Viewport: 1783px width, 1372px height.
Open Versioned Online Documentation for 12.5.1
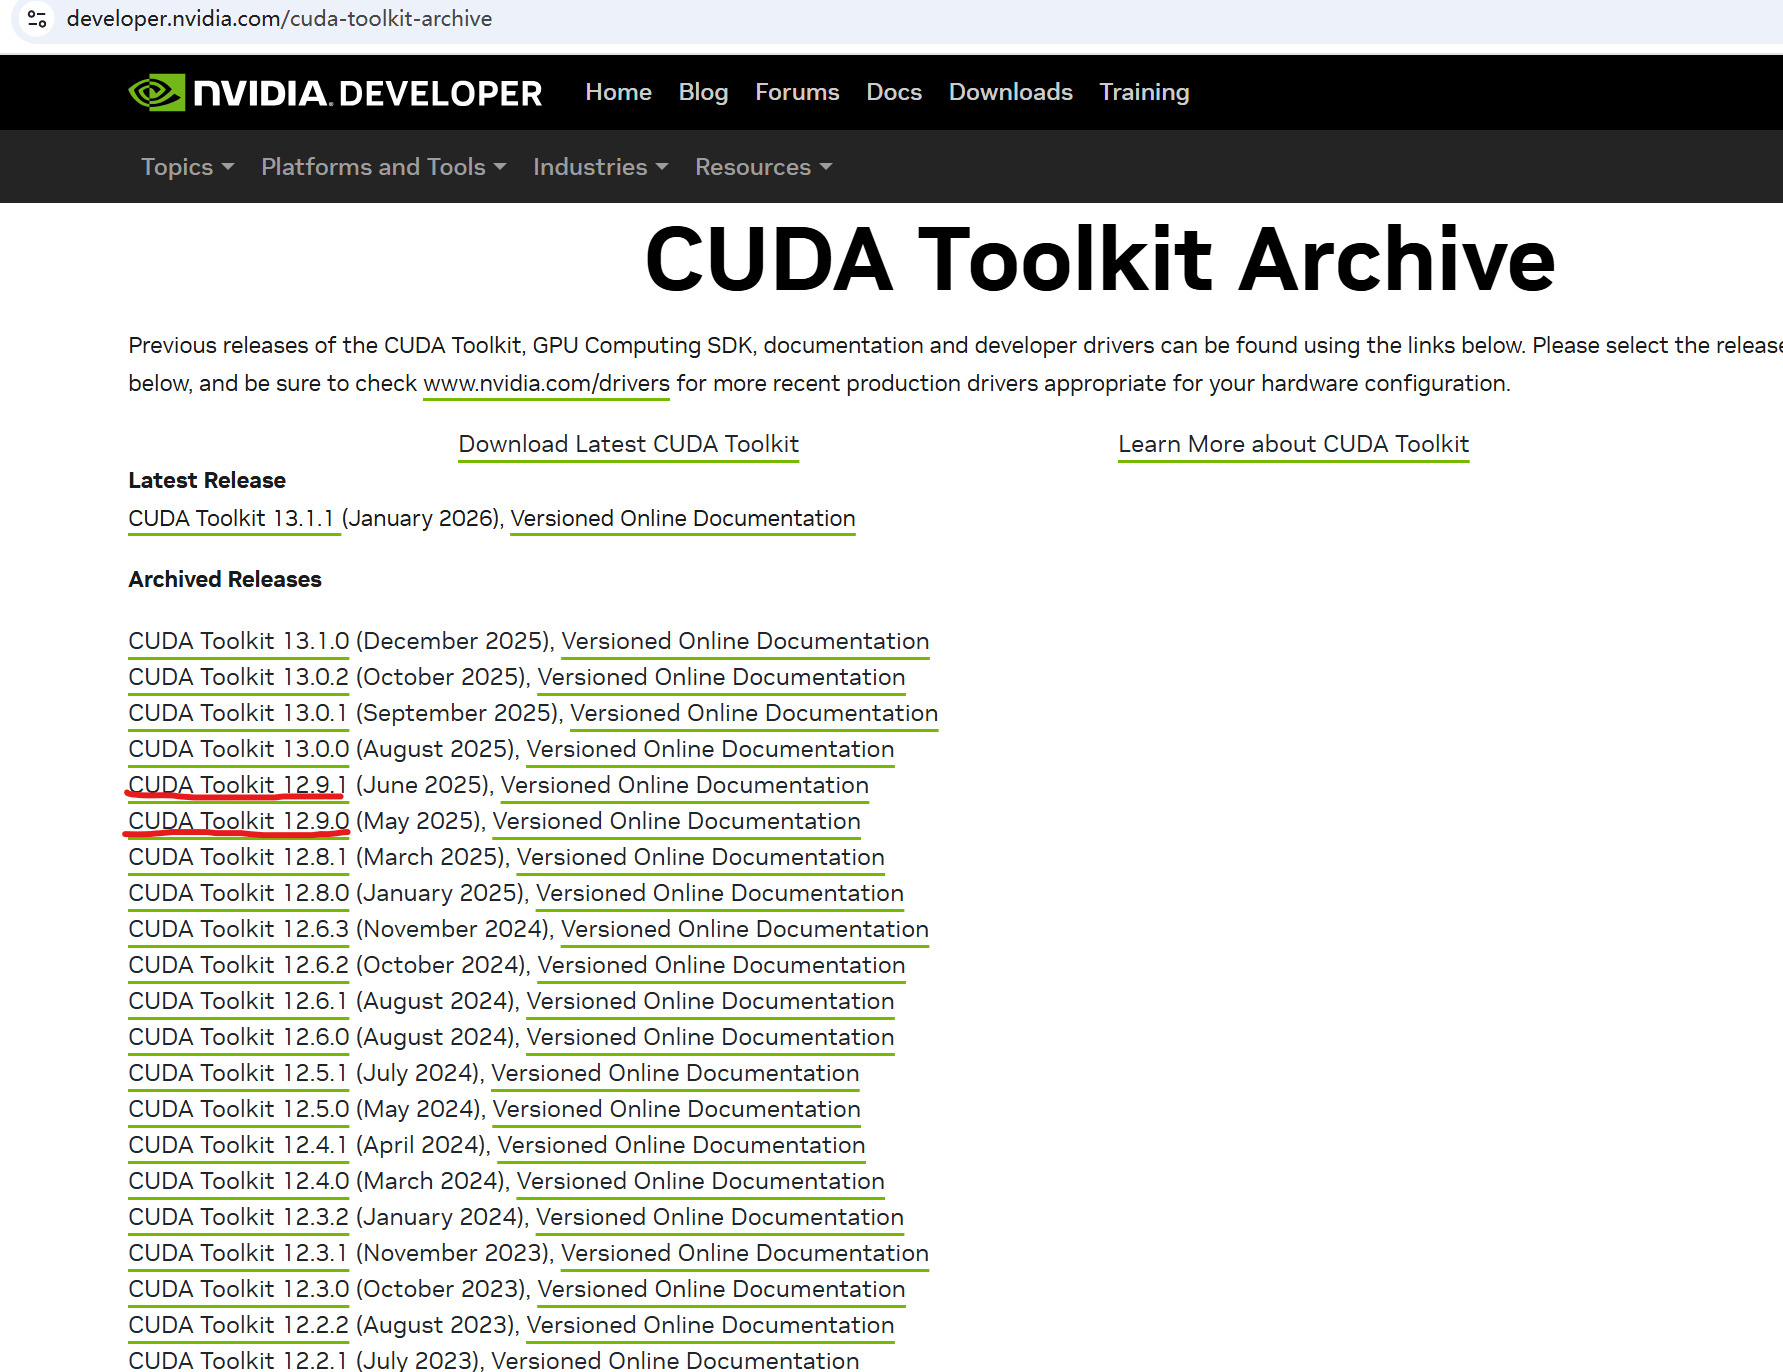tap(675, 1073)
